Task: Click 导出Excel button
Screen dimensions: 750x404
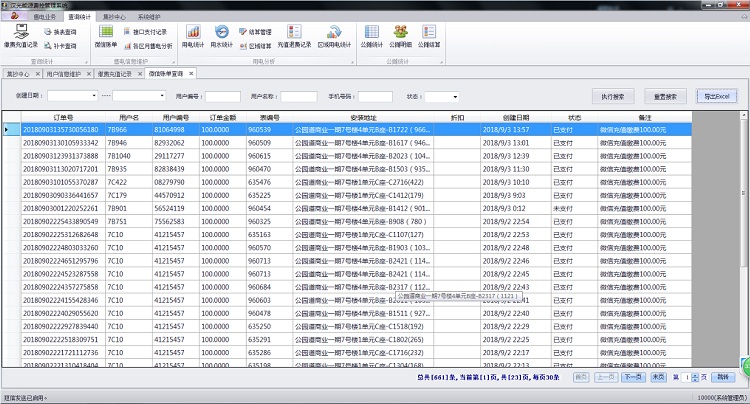Action: coord(717,97)
